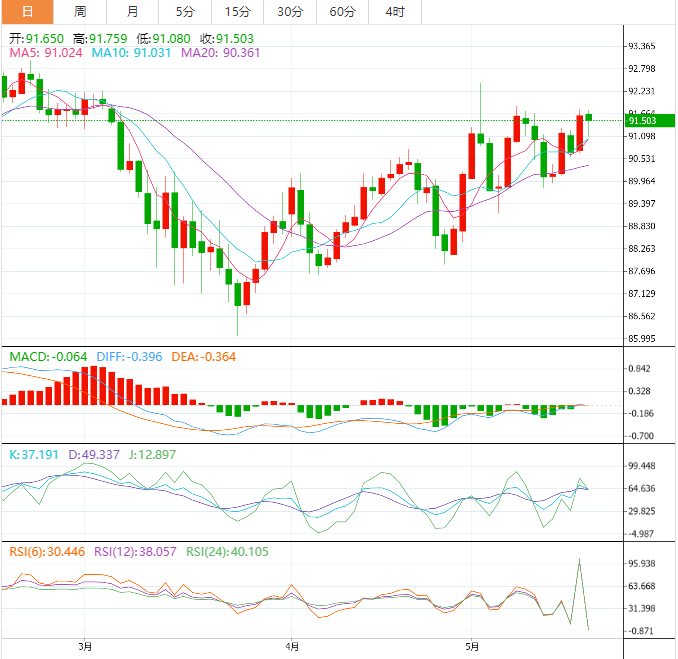The width and height of the screenshot is (678, 659).
Task: Open the 月 monthly timeframe tab
Action: [133, 12]
